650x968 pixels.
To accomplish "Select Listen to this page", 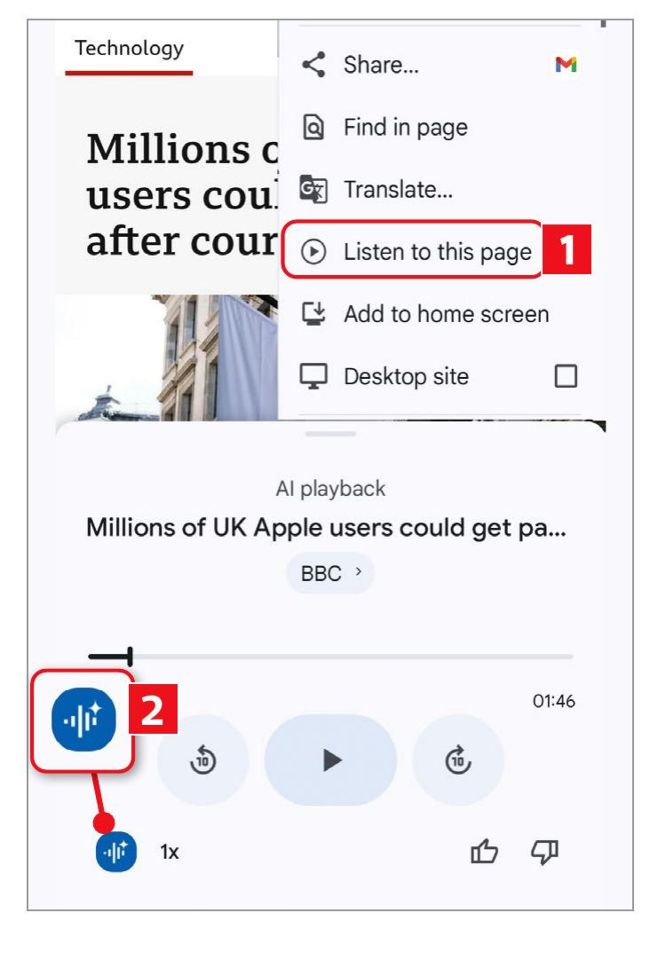I will [412, 251].
